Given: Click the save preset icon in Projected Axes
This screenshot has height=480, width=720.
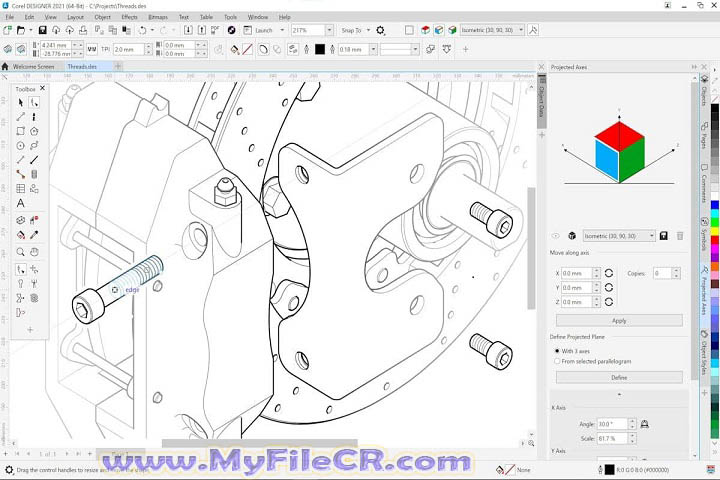Looking at the screenshot, I should 664,236.
